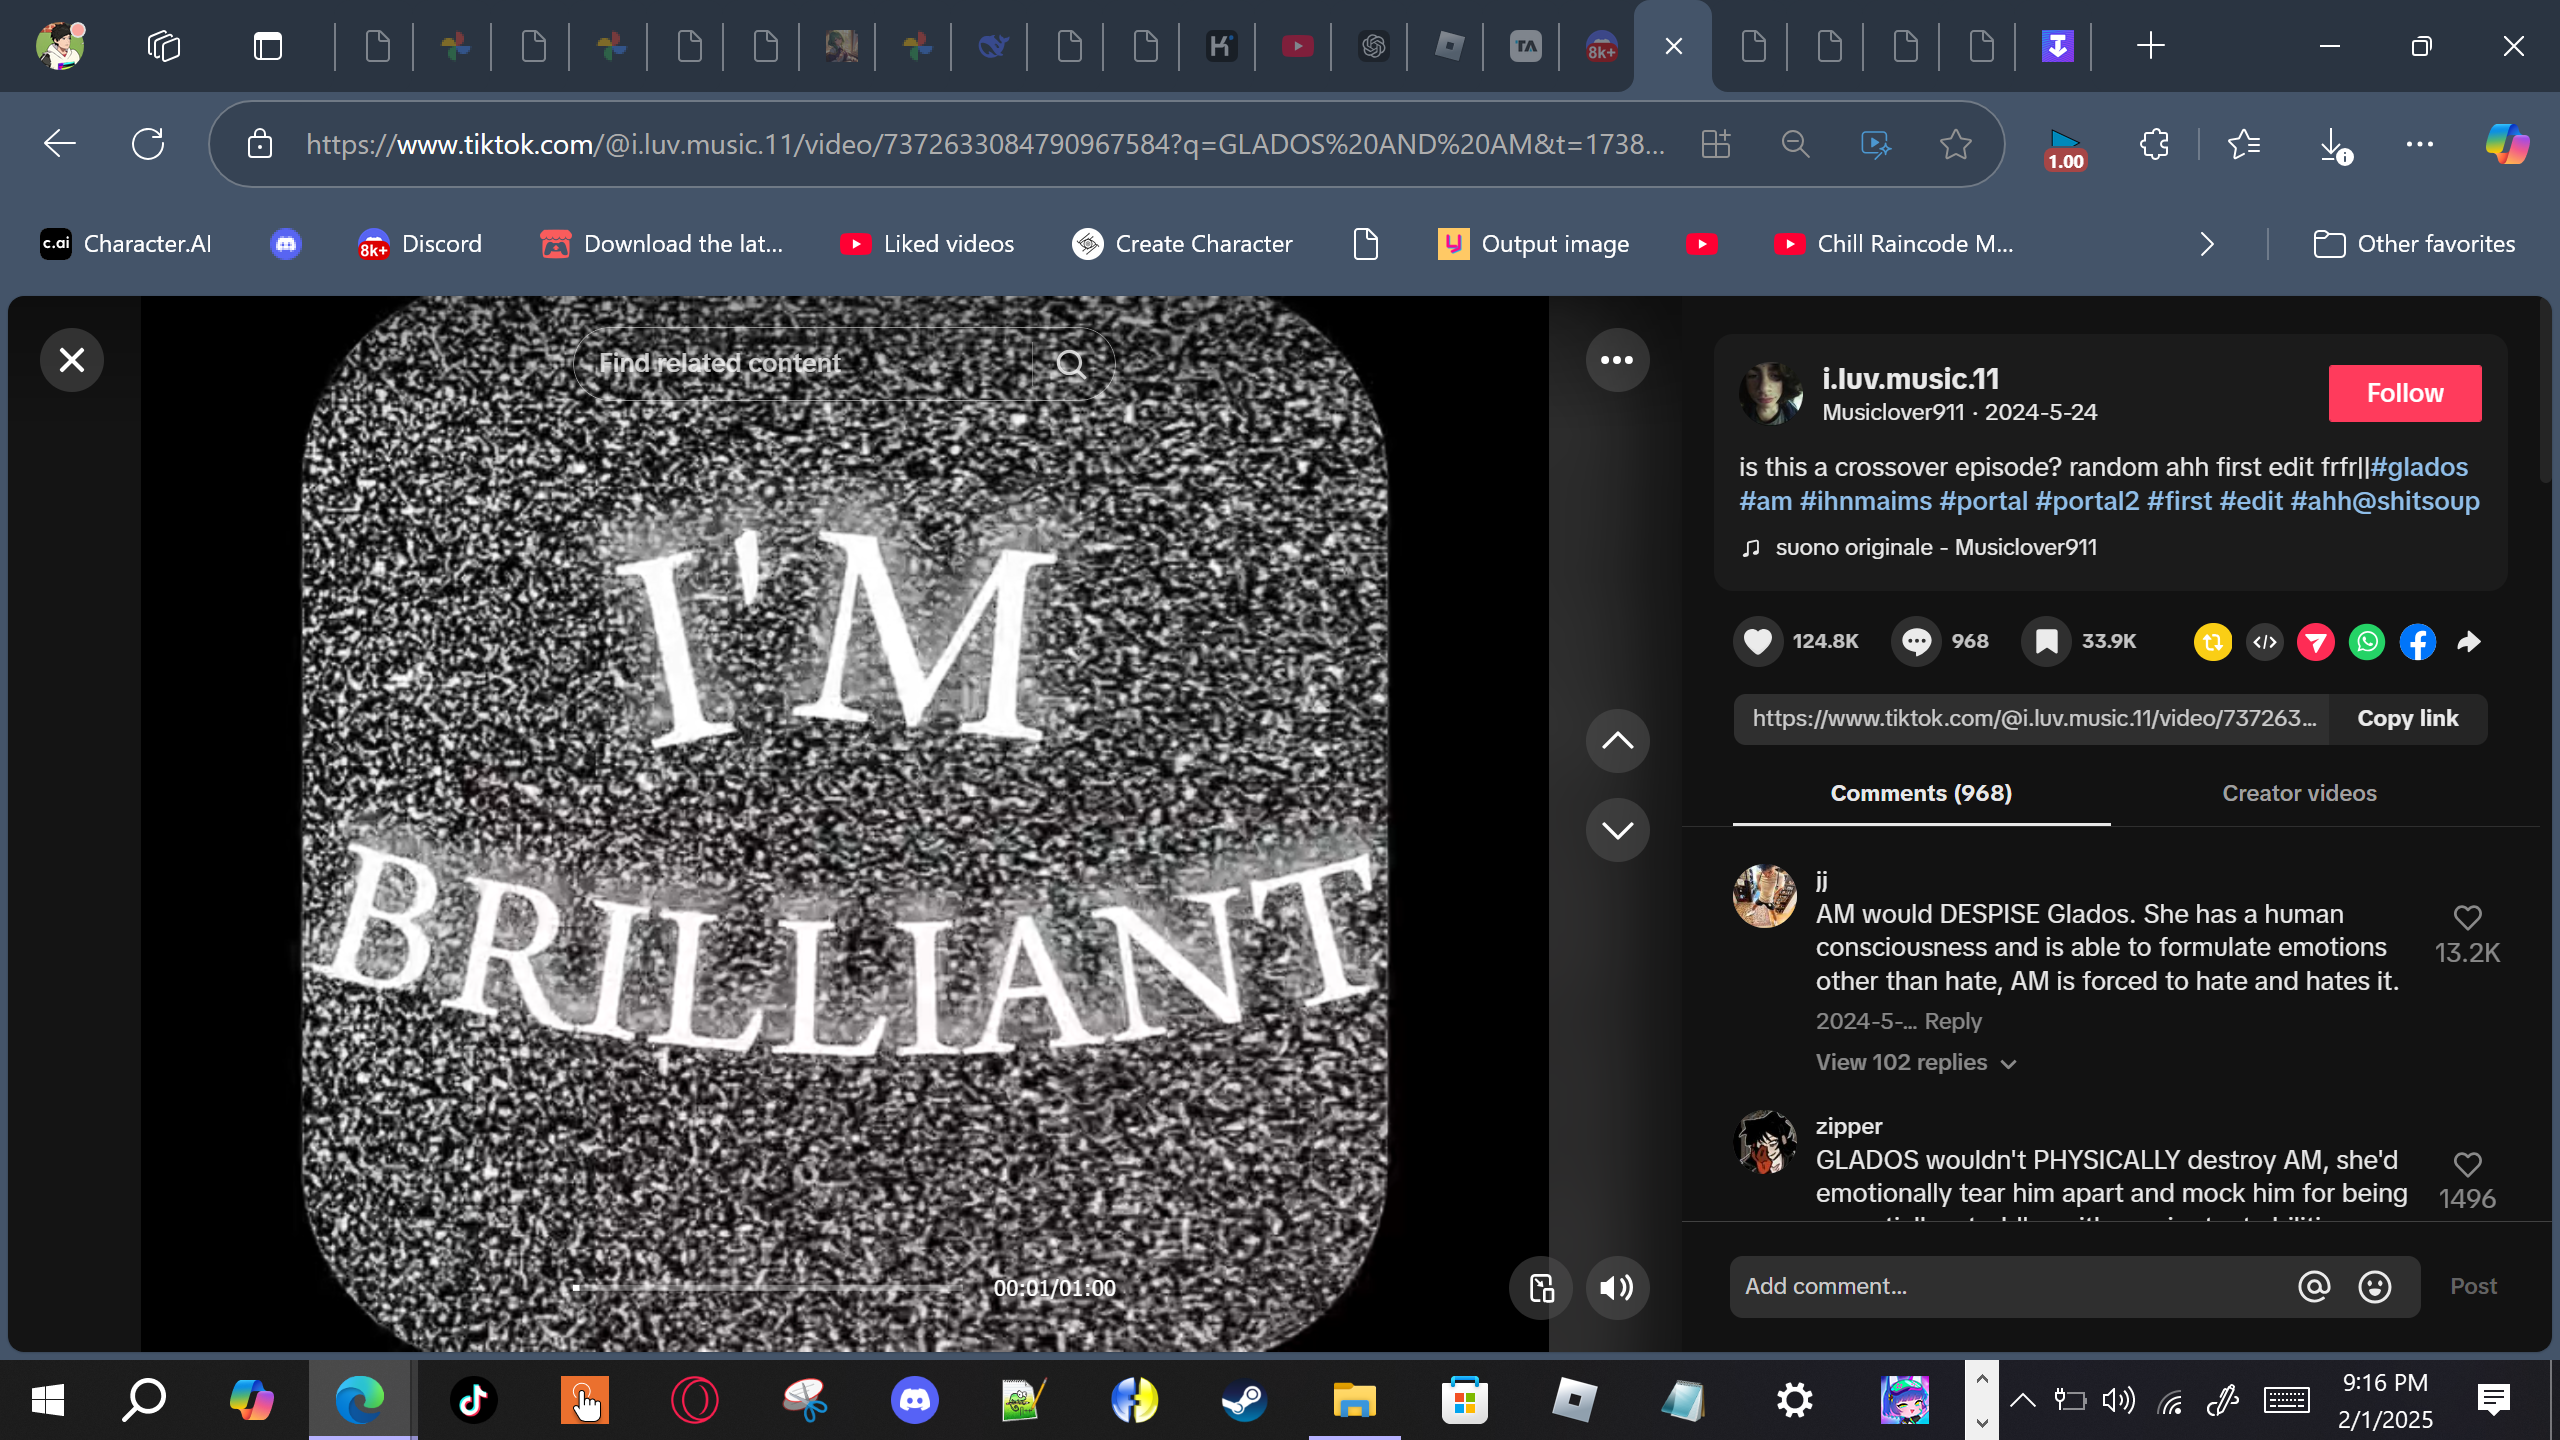Image resolution: width=2560 pixels, height=1440 pixels.
Task: Like zipper's comment with heart
Action: [x=2467, y=1164]
